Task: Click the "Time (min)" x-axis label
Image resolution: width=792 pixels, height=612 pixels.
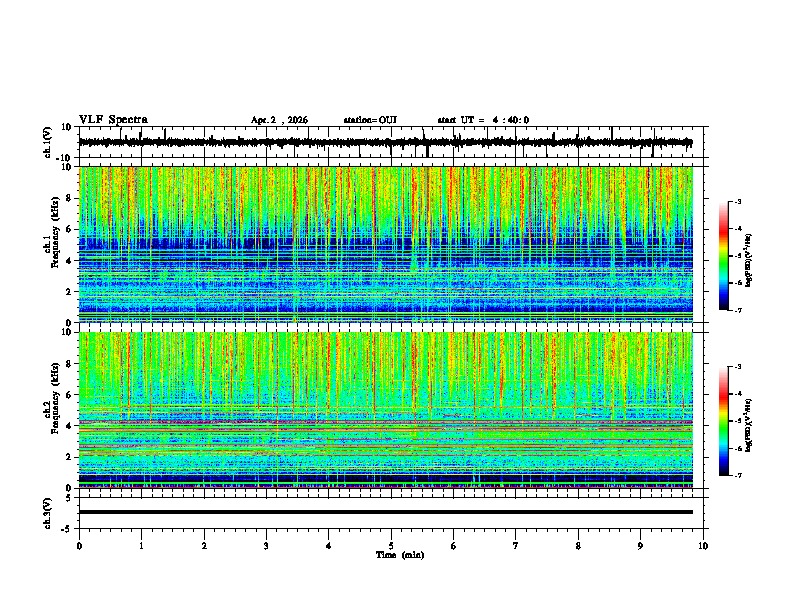Action: click(400, 555)
